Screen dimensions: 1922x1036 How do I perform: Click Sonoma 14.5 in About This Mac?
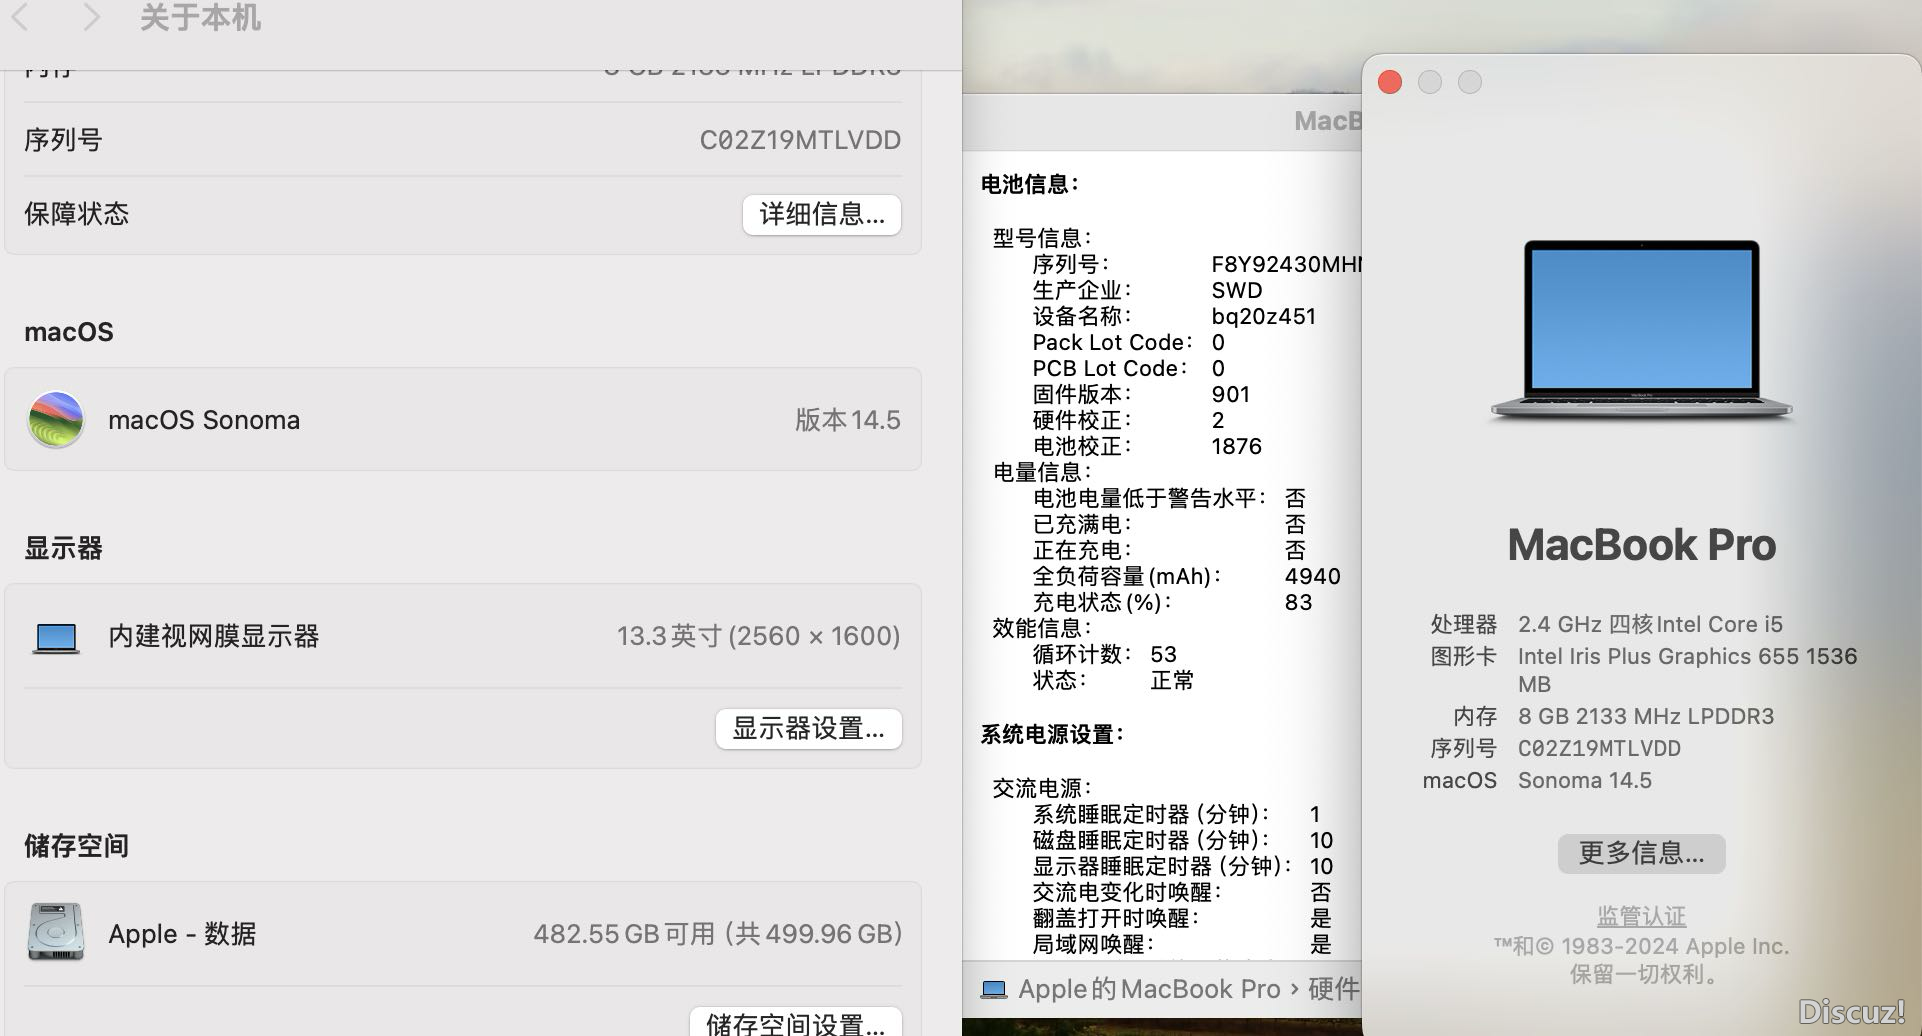pyautogui.click(x=1585, y=780)
